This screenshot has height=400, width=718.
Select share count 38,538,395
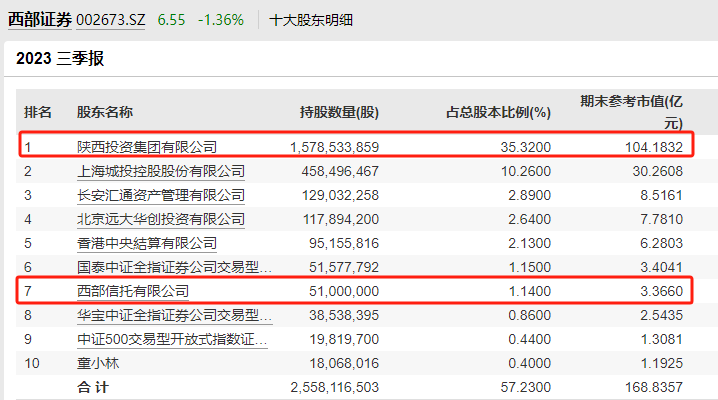tap(344, 315)
